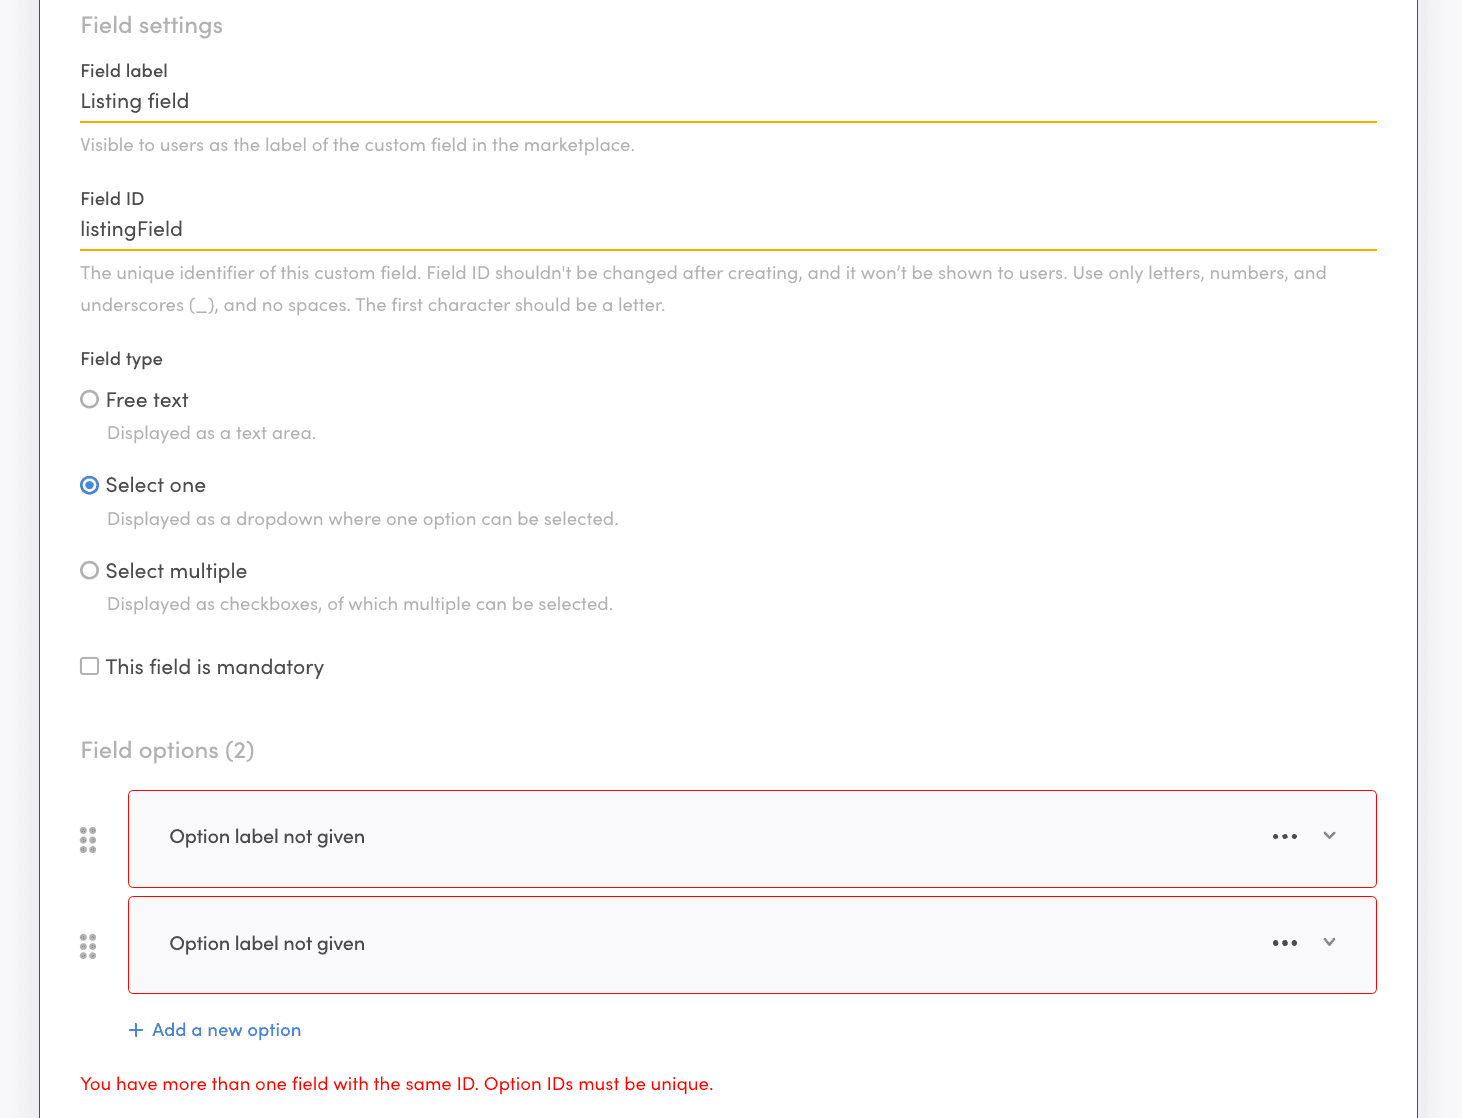
Task: Click the Add a new option link text
Action: coord(226,1030)
